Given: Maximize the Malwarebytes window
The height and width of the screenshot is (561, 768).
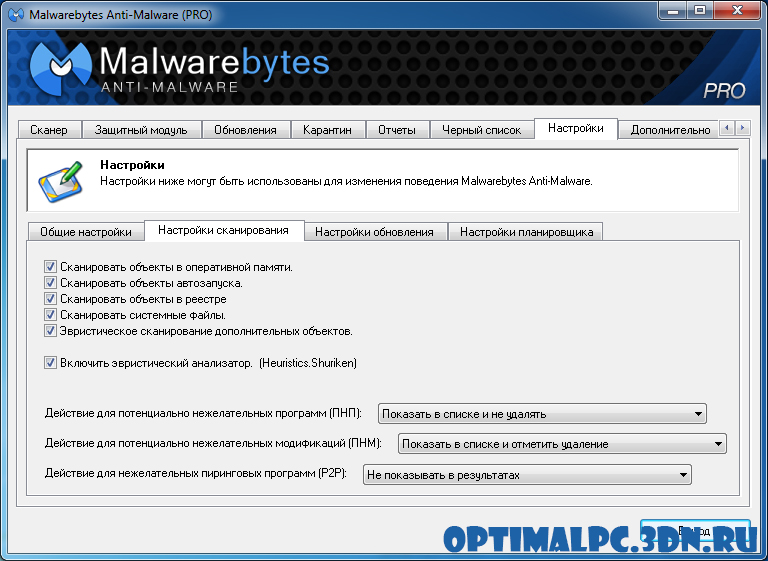Looking at the screenshot, I should click(x=700, y=11).
